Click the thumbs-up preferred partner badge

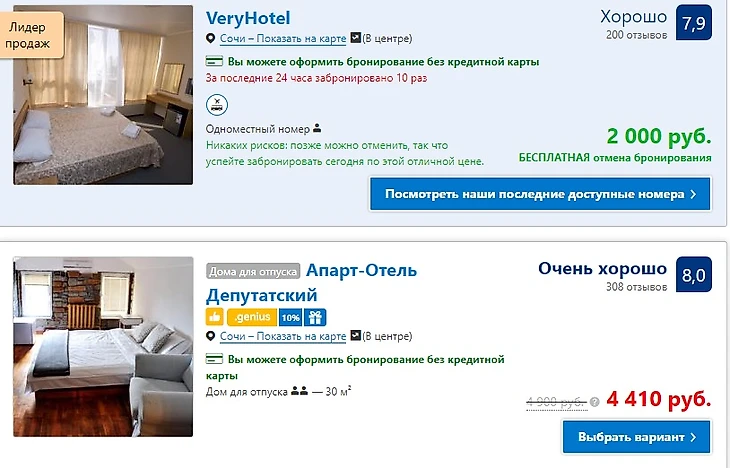click(215, 317)
